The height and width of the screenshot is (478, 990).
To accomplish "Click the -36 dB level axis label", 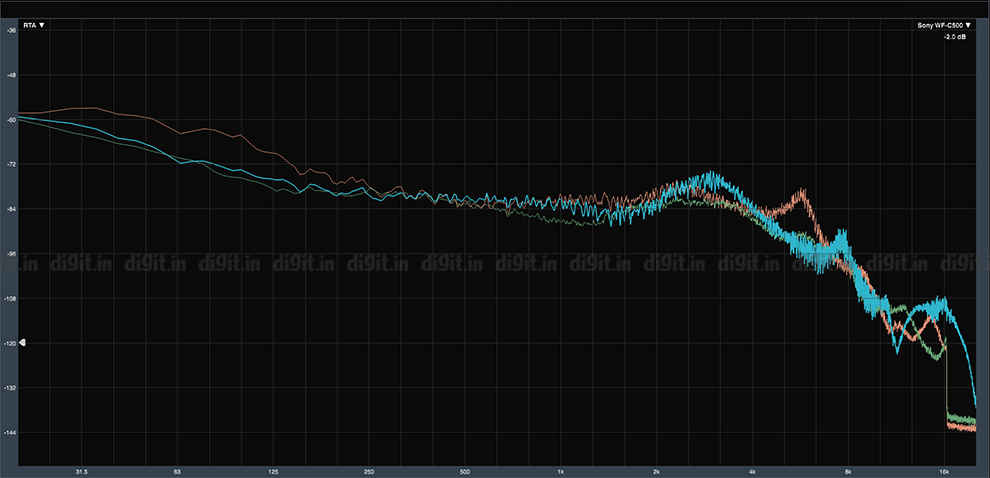I will (x=11, y=30).
